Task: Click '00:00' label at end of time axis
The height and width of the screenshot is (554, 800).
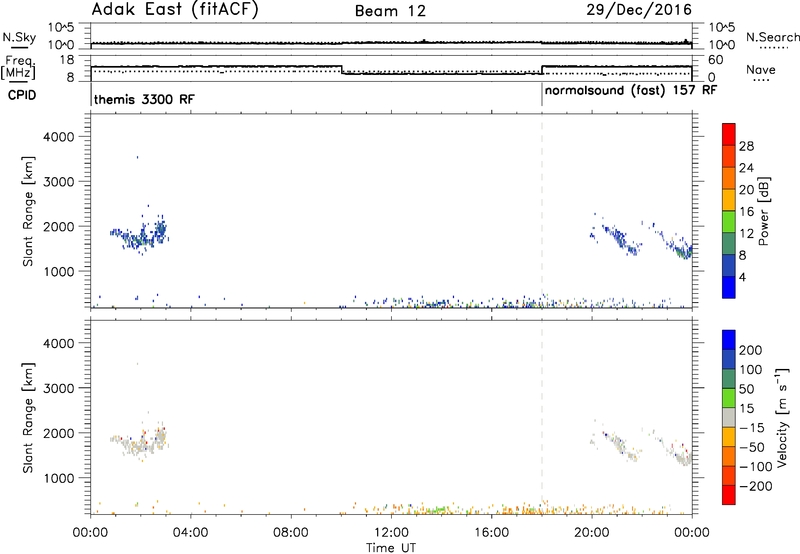Action: pyautogui.click(x=692, y=533)
